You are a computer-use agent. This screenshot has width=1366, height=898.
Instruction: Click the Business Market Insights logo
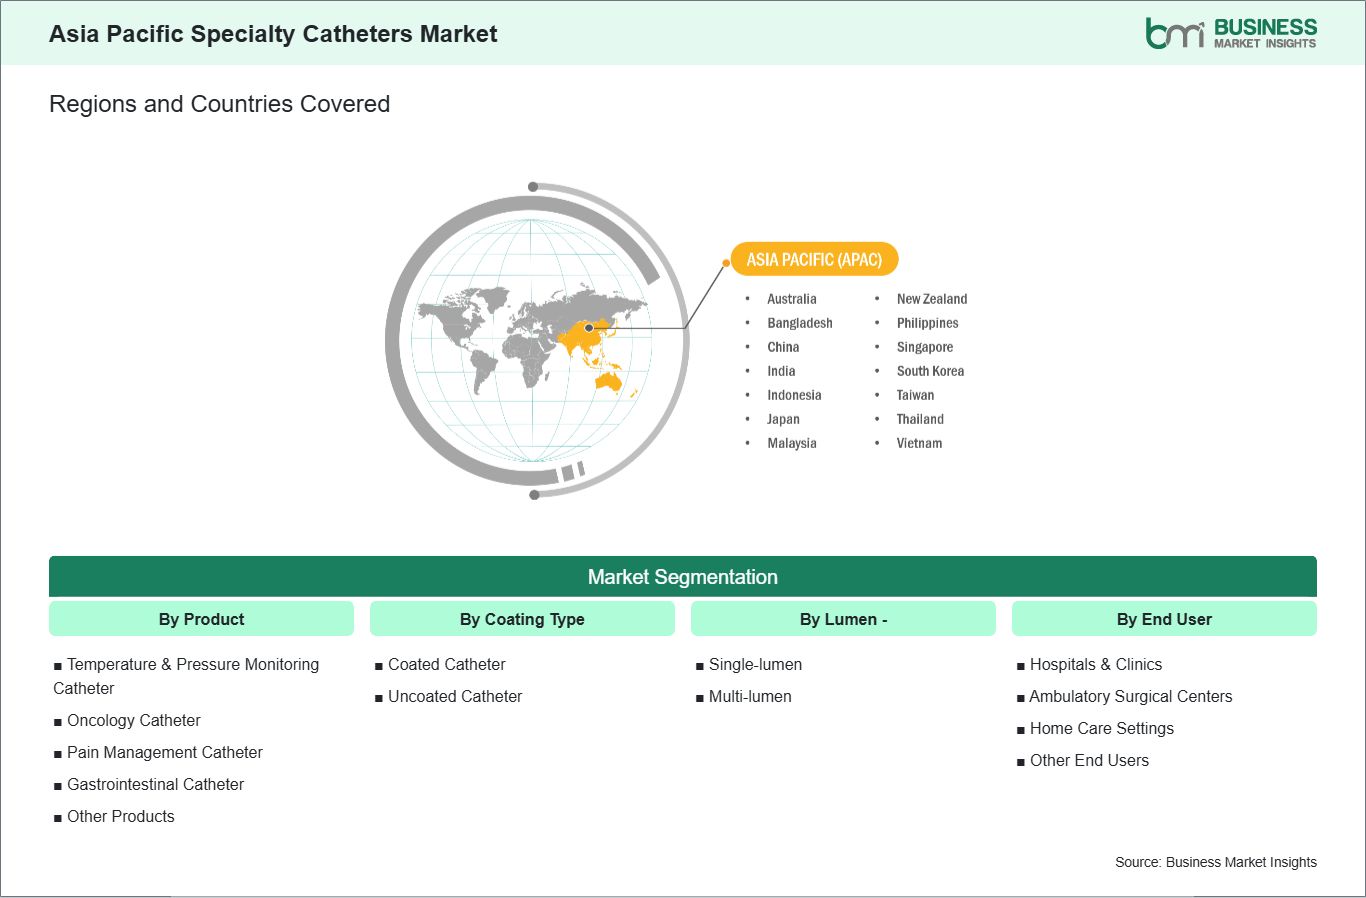point(1230,33)
